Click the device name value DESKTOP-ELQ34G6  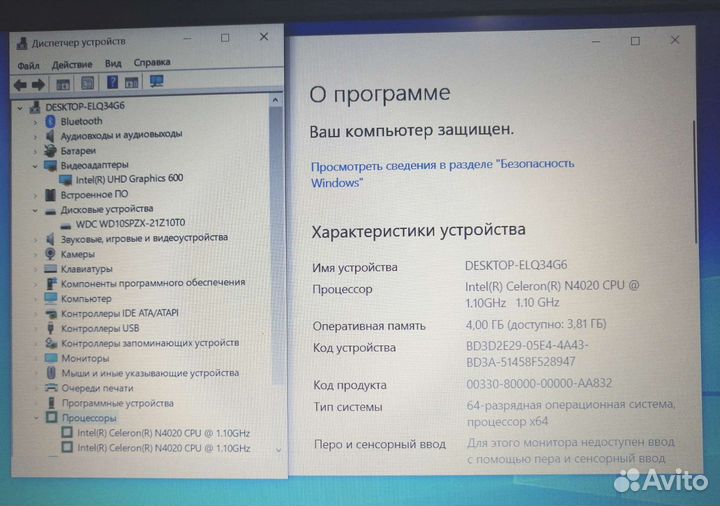pyautogui.click(x=516, y=265)
